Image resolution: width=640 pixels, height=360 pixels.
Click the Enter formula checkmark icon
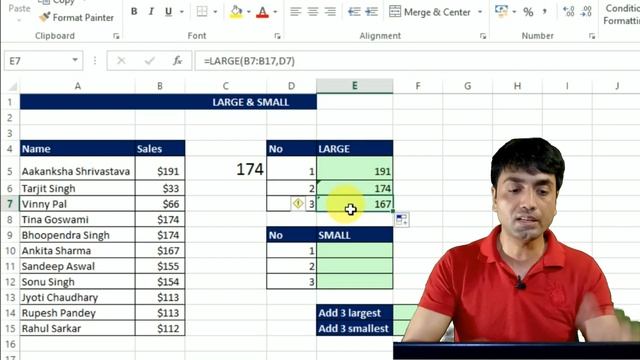[149, 61]
